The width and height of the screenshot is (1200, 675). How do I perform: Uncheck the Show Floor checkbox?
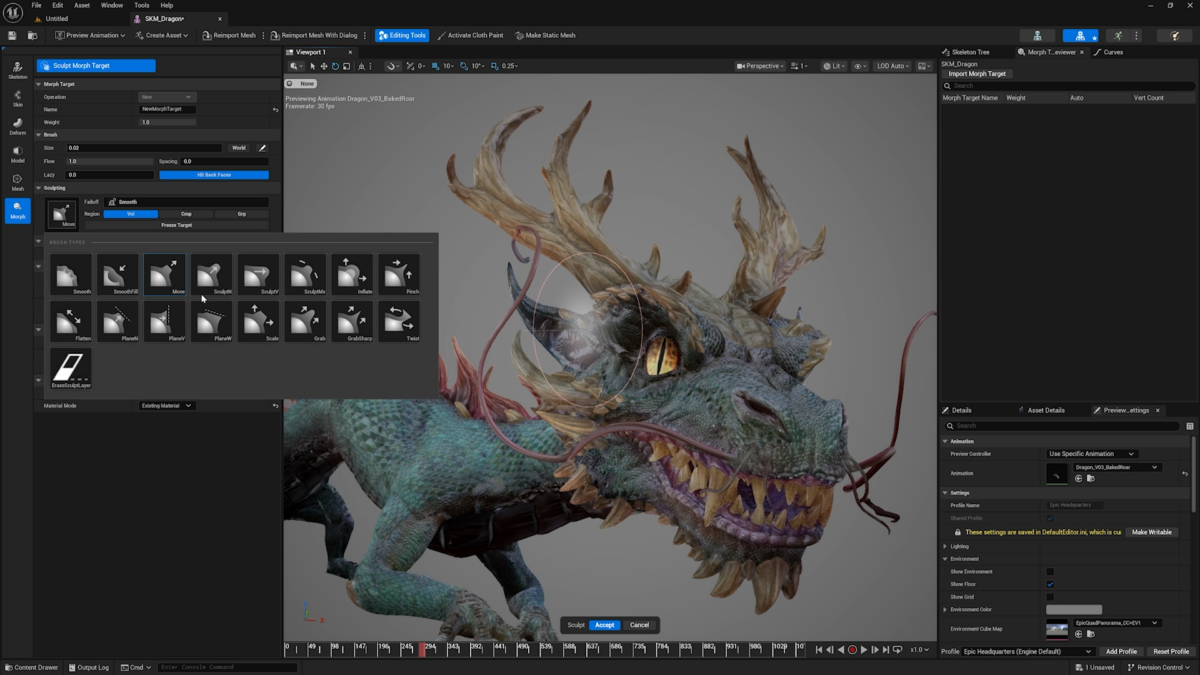click(x=1050, y=584)
